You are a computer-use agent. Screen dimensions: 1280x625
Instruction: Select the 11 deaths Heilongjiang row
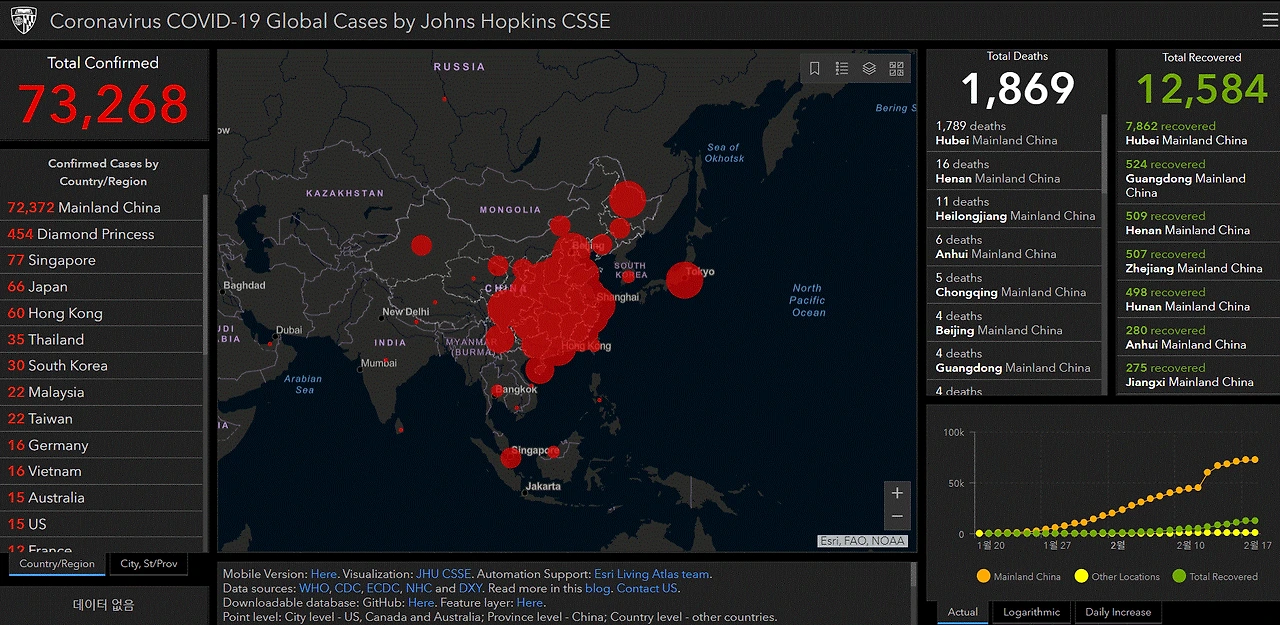pyautogui.click(x=1014, y=209)
